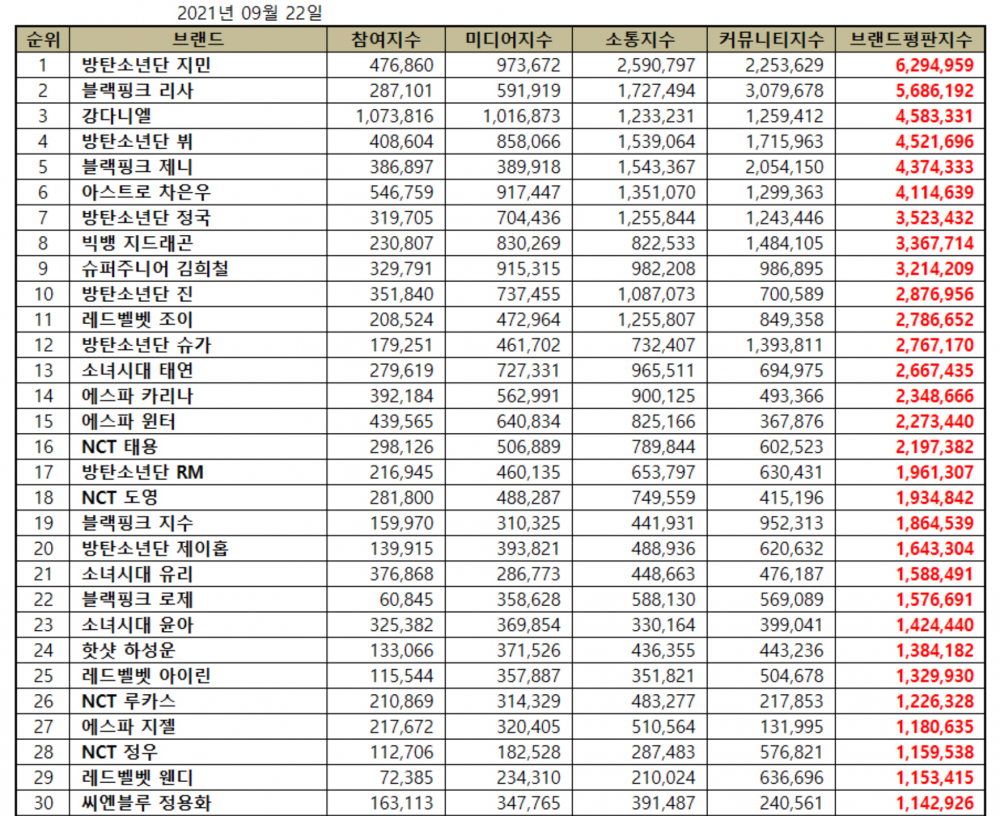Screen dimensions: 1000x816
Task: Click community value 3,079,678
Action: [784, 91]
